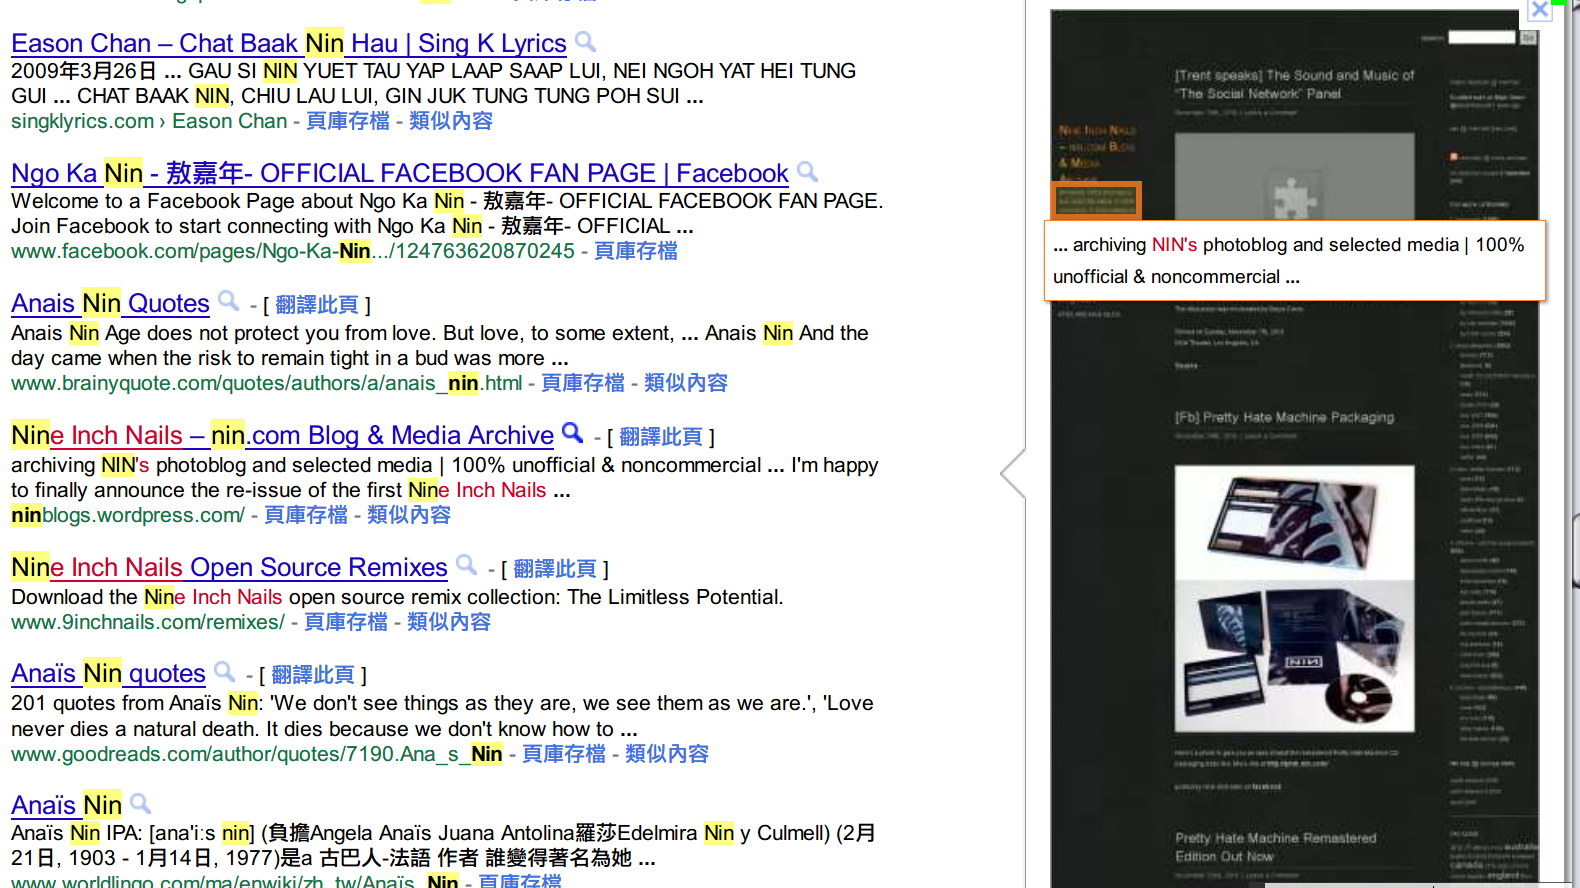Click the preview snippet text callout
Viewport: 1580px width, 888px height.
[1294, 260]
